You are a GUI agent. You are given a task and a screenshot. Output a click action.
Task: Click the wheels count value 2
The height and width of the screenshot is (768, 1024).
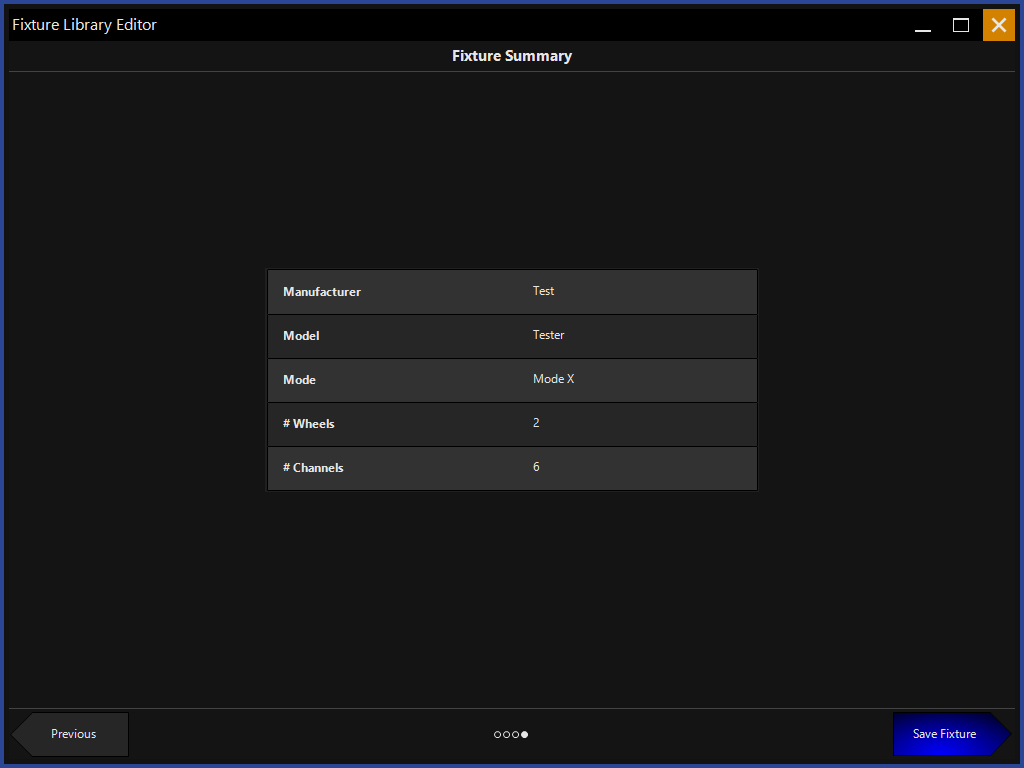tap(536, 423)
